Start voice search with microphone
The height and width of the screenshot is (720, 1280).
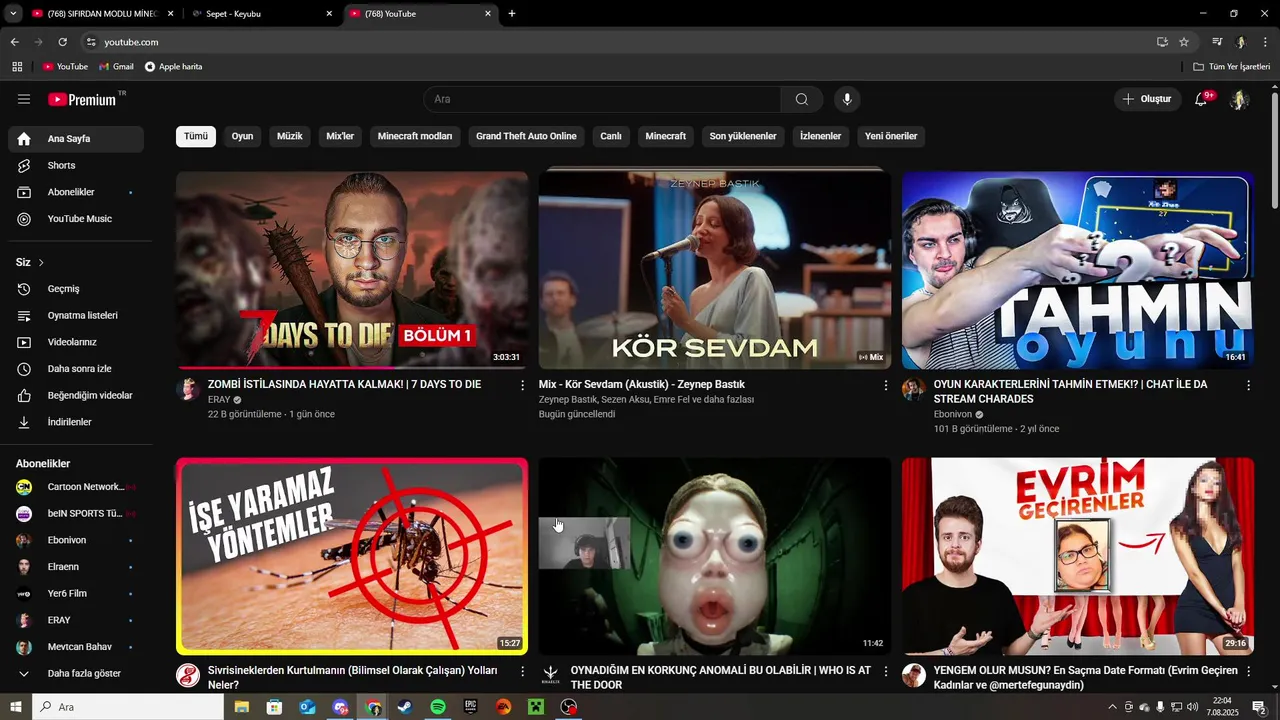point(847,99)
